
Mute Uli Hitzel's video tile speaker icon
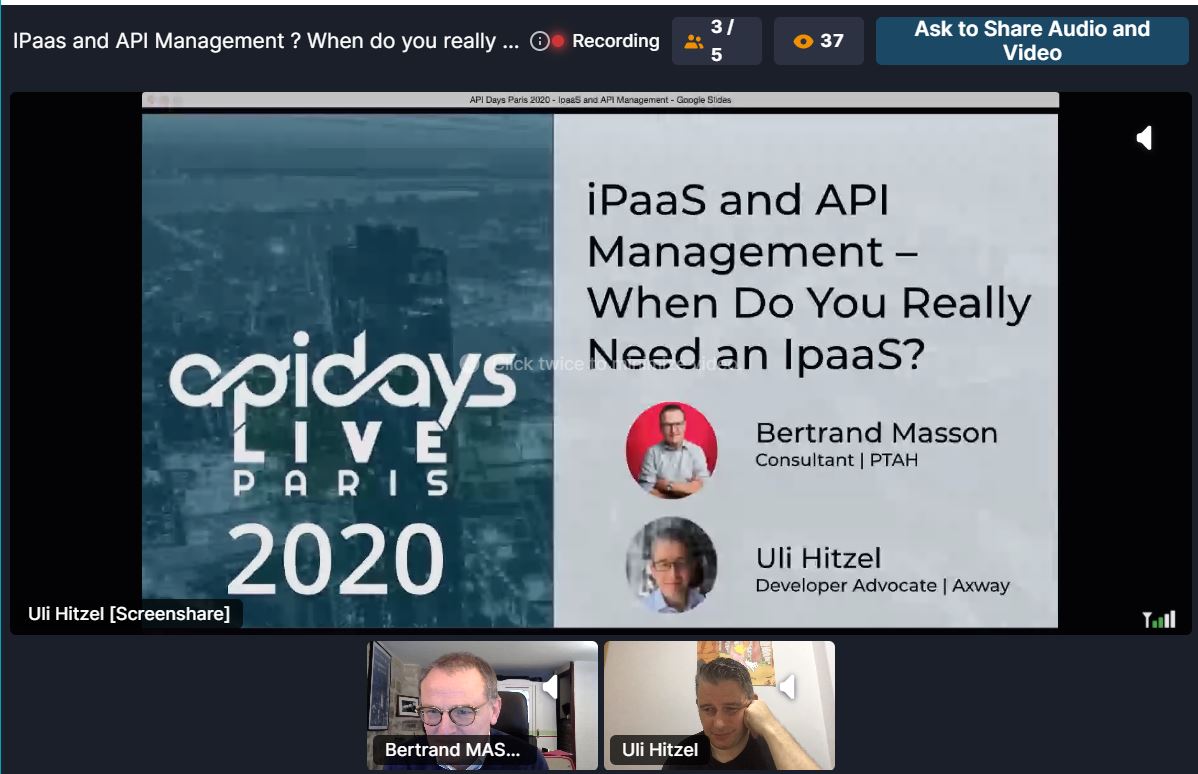pyautogui.click(x=787, y=688)
